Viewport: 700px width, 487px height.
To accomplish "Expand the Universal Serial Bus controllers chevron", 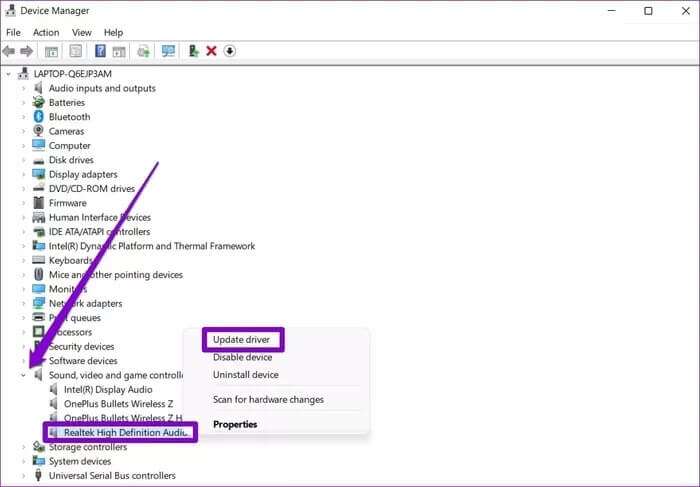I will 23,476.
